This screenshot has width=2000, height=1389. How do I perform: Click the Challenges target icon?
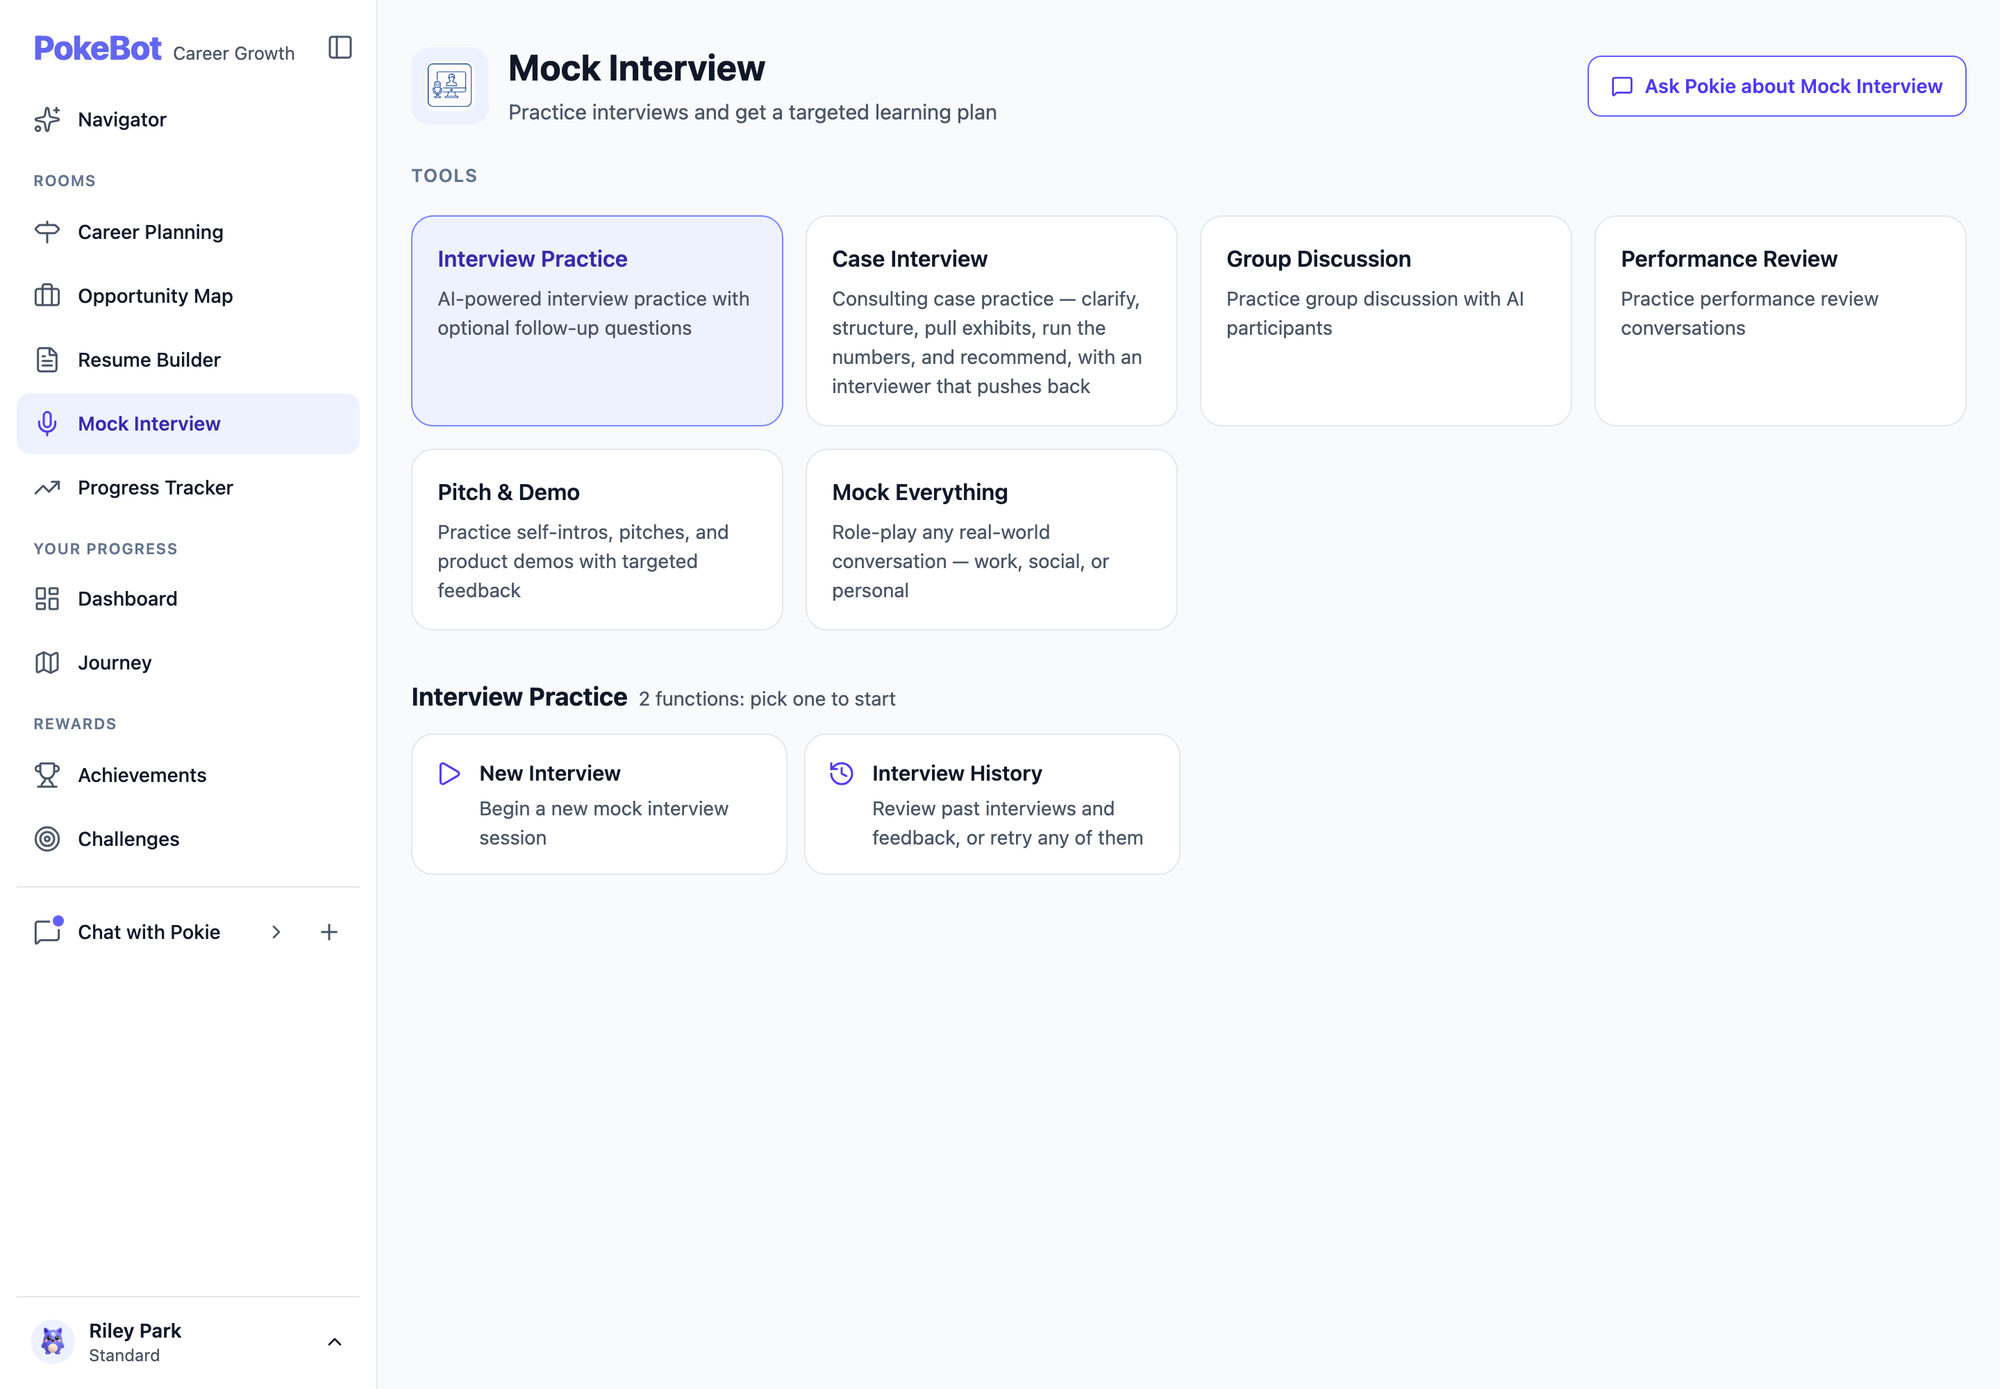point(47,839)
